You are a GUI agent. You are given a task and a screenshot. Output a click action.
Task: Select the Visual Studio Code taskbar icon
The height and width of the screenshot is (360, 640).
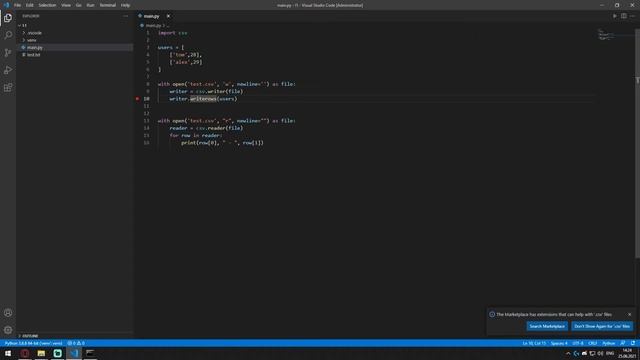click(74, 353)
